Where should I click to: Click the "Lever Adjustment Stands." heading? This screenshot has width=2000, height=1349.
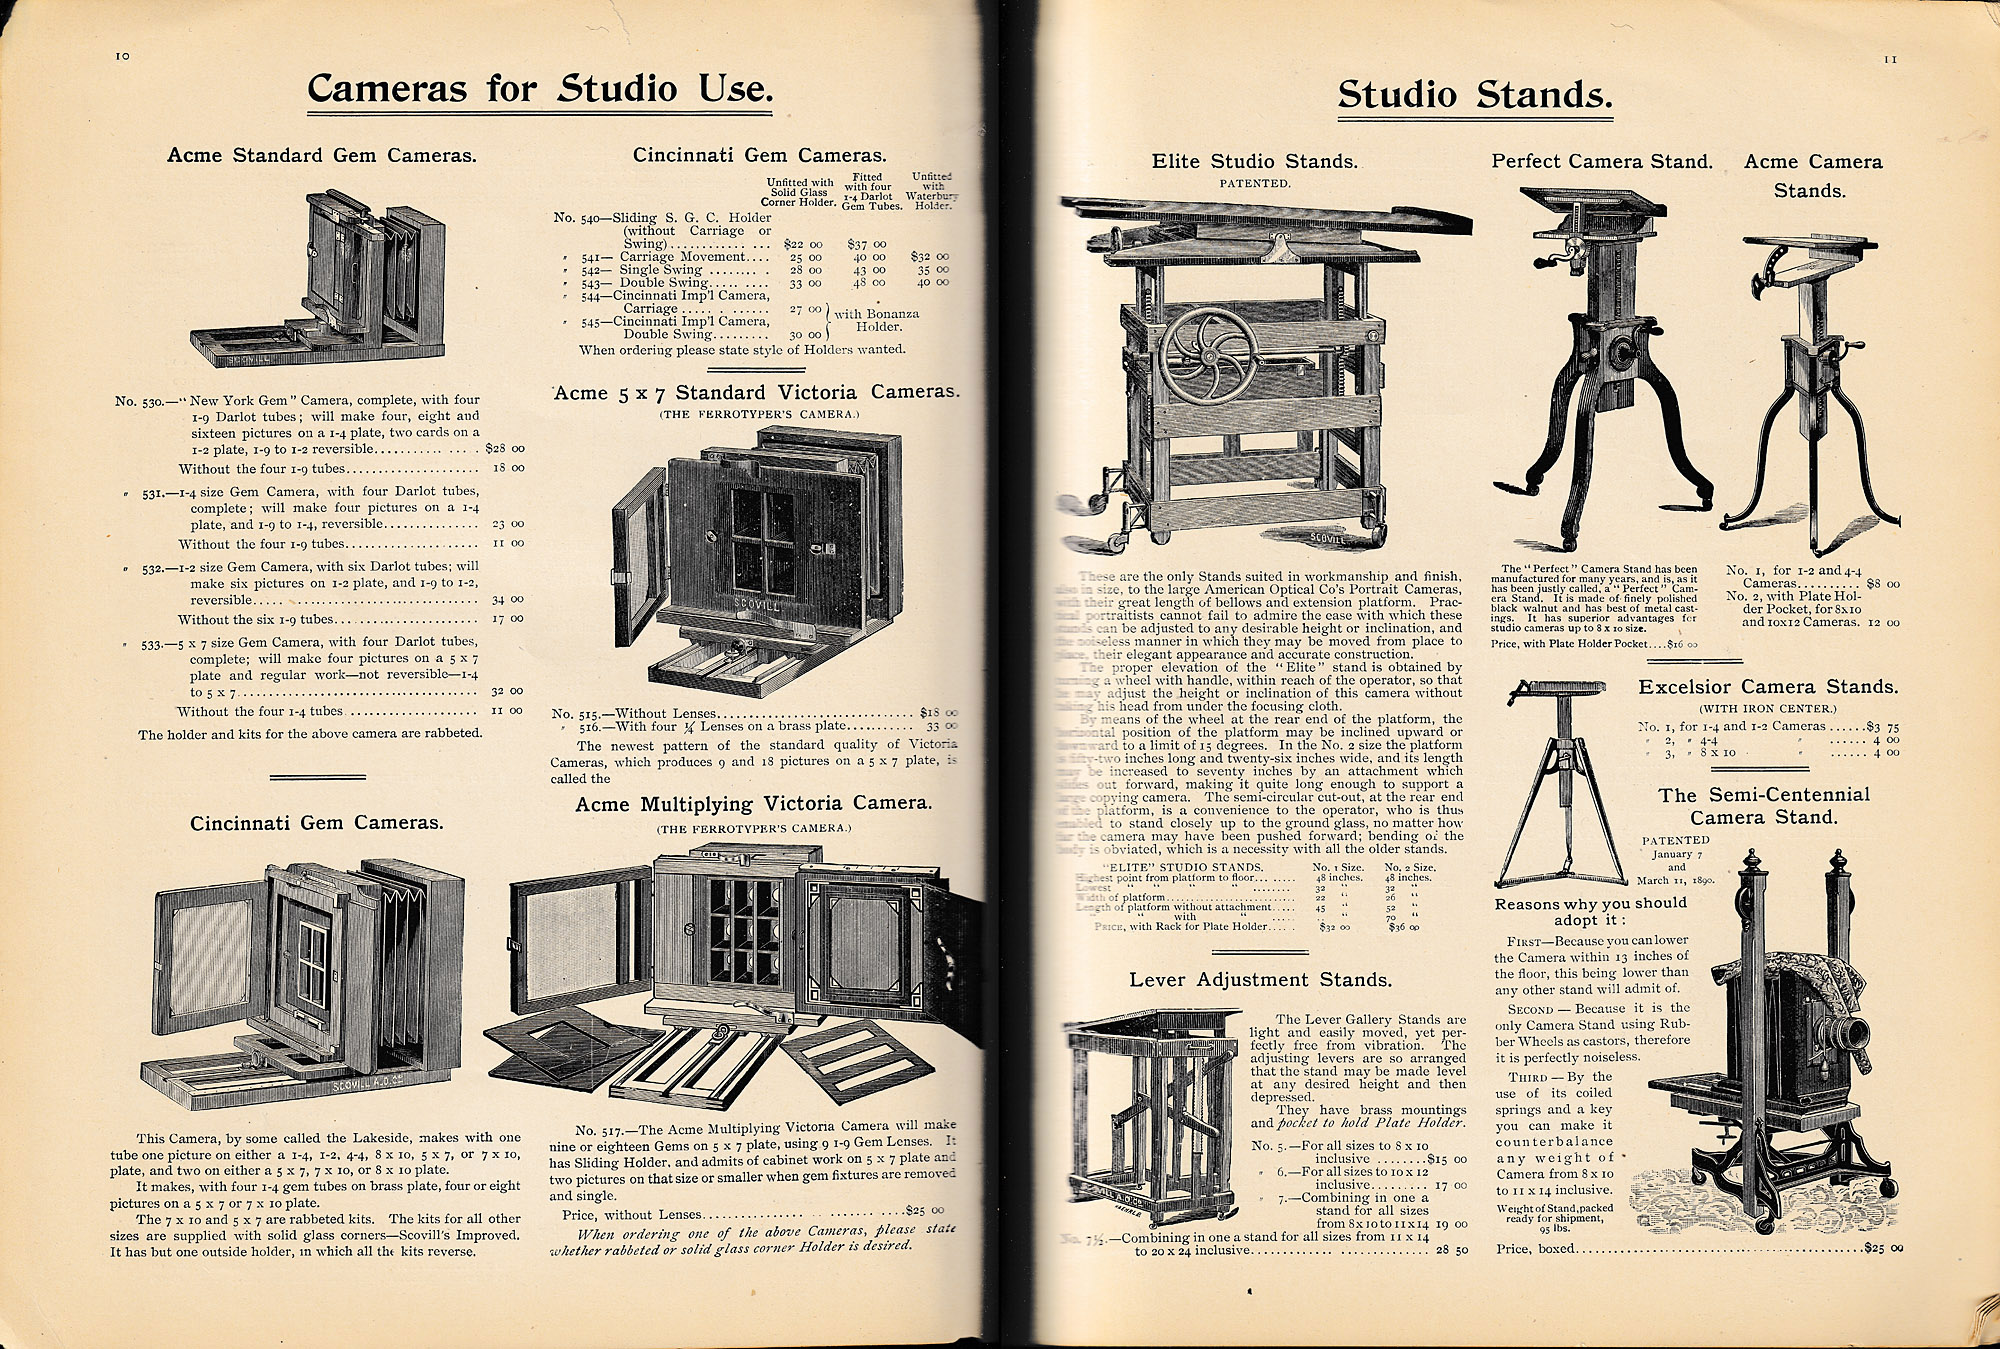(1260, 979)
